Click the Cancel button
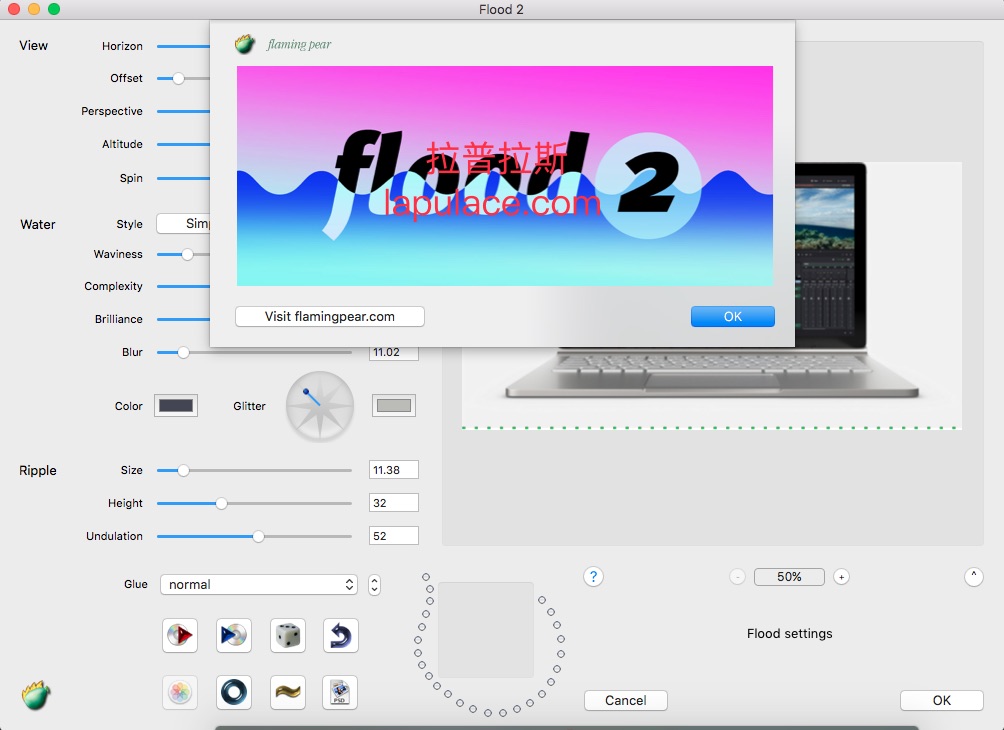 pyautogui.click(x=626, y=700)
